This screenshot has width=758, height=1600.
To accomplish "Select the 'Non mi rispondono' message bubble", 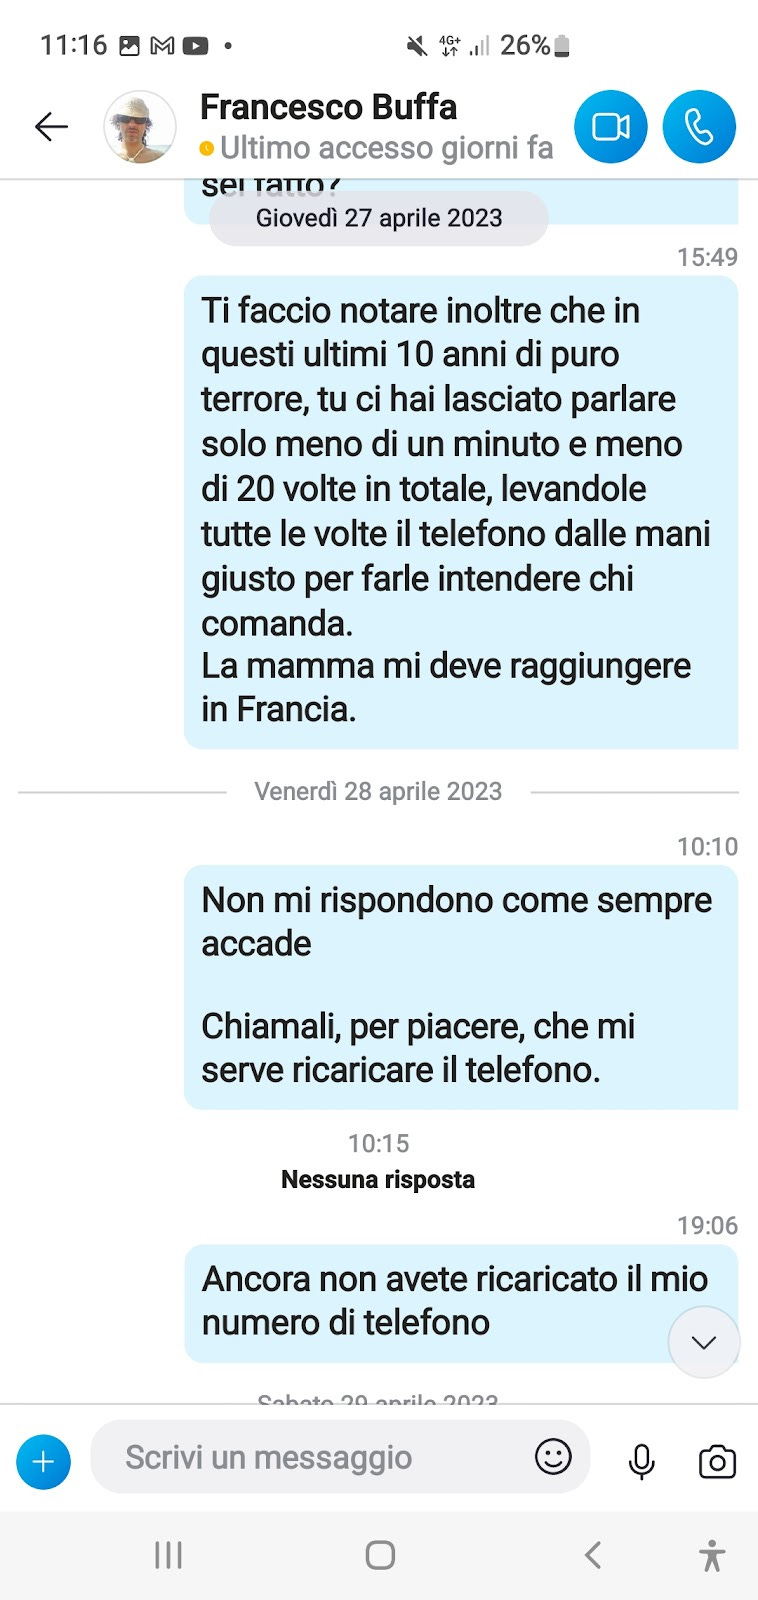I will coord(461,987).
